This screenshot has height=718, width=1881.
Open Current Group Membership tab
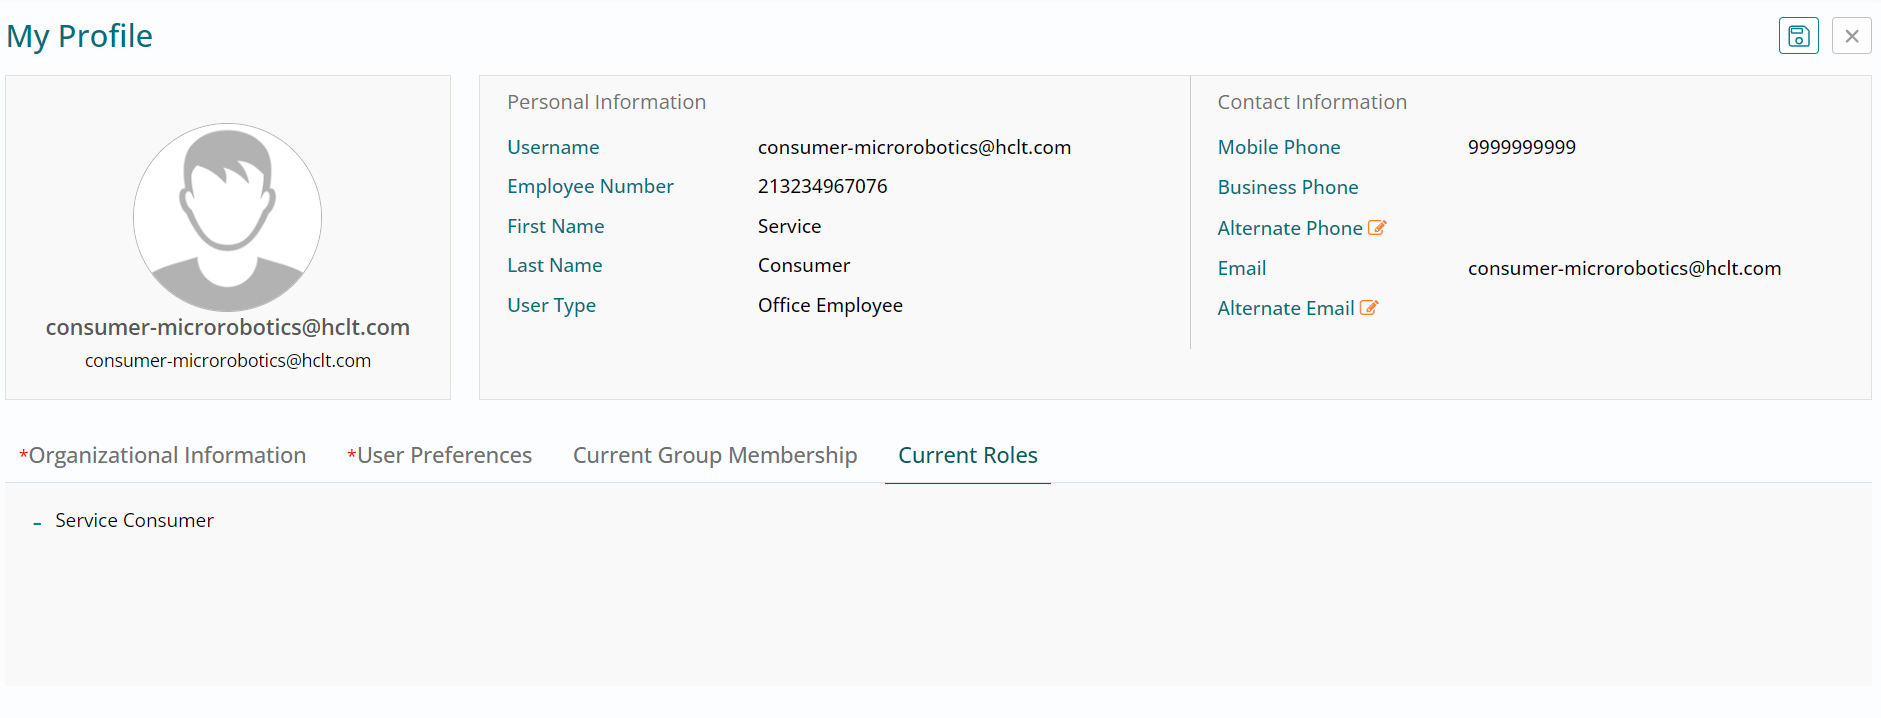715,456
